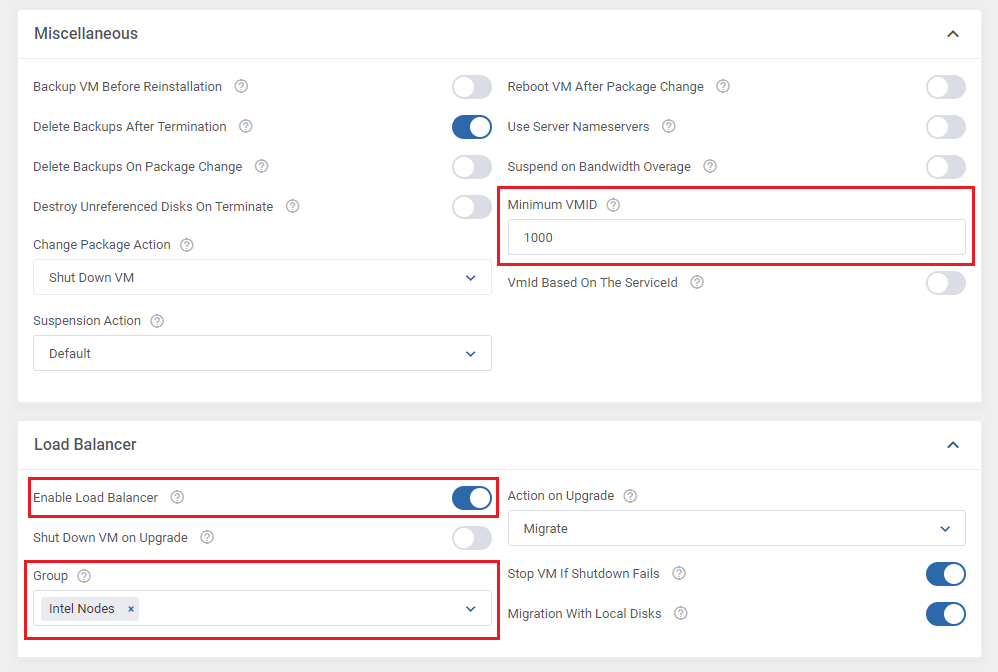Open help icon next to Minimum VMID

click(613, 205)
